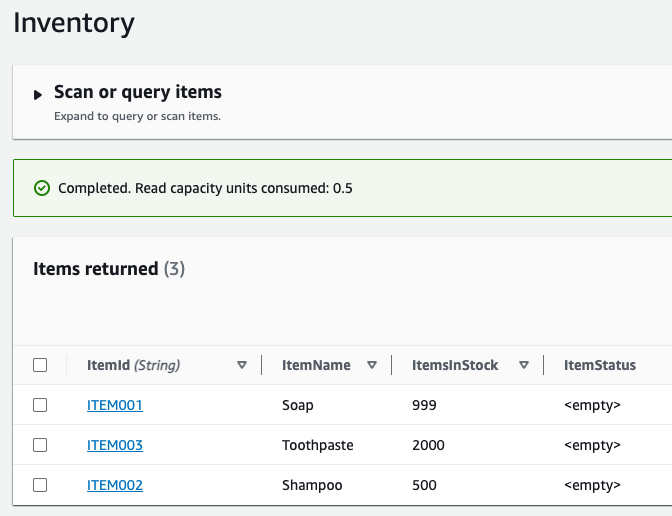Open the ITEM002 item link
The height and width of the screenshot is (516, 672).
coord(115,485)
